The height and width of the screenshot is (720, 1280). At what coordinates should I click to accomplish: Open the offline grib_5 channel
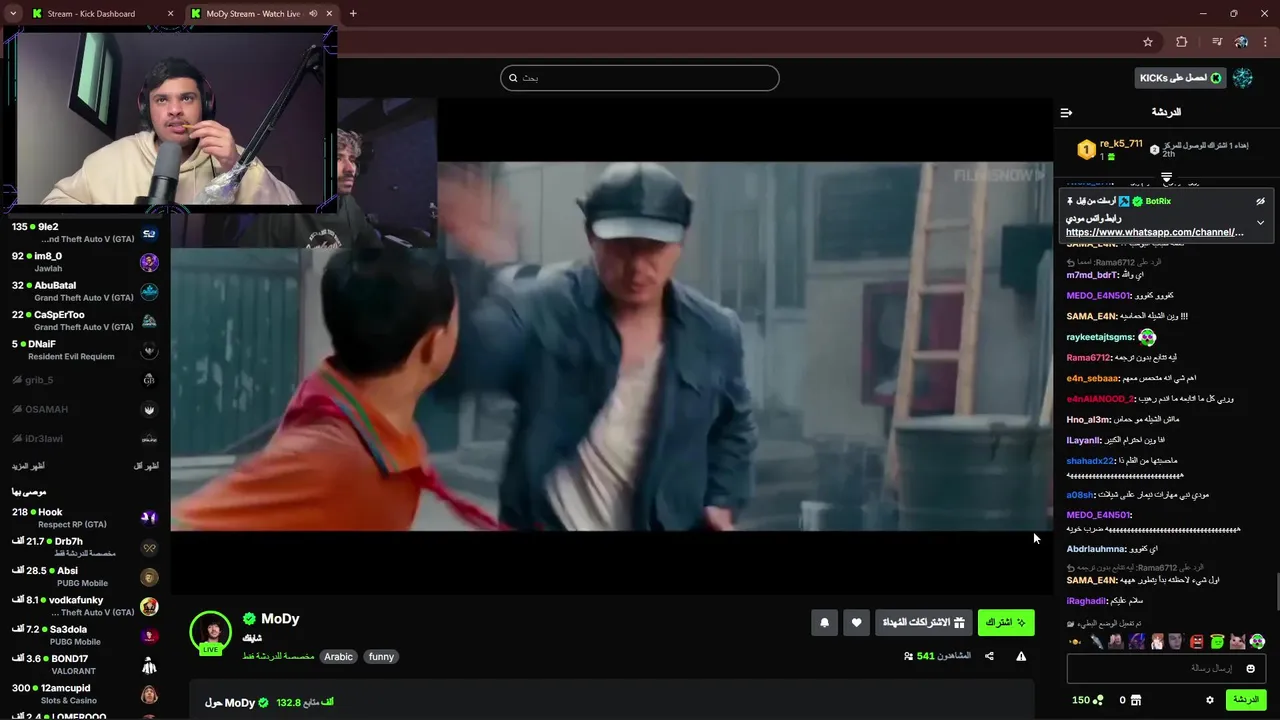tap(85, 380)
